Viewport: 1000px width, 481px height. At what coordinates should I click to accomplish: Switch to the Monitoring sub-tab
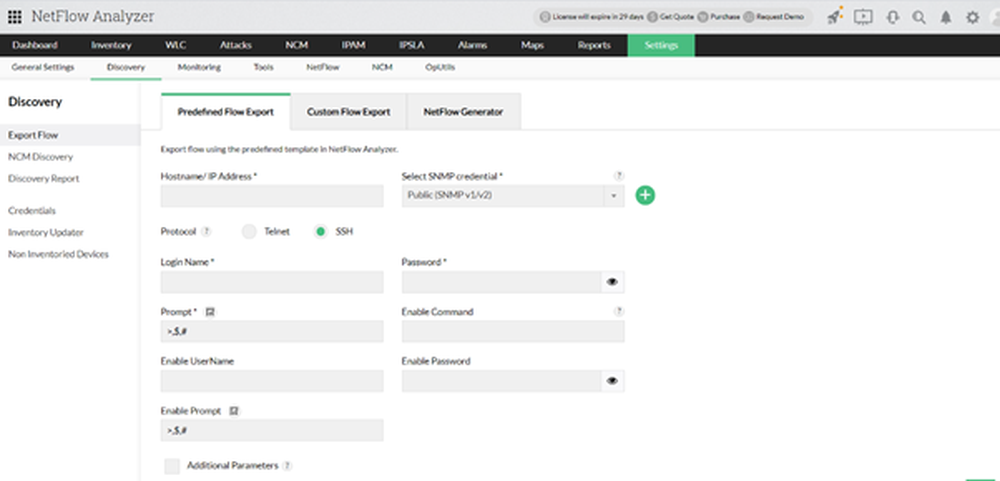(199, 67)
